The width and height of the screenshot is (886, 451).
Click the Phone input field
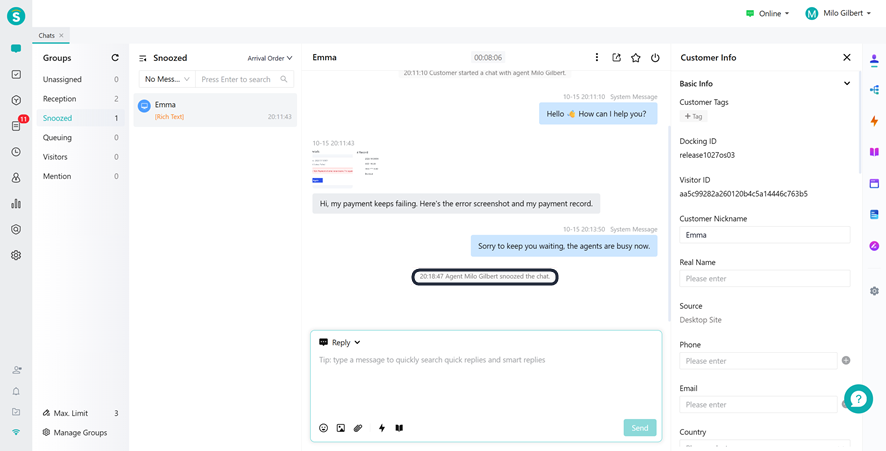click(758, 361)
